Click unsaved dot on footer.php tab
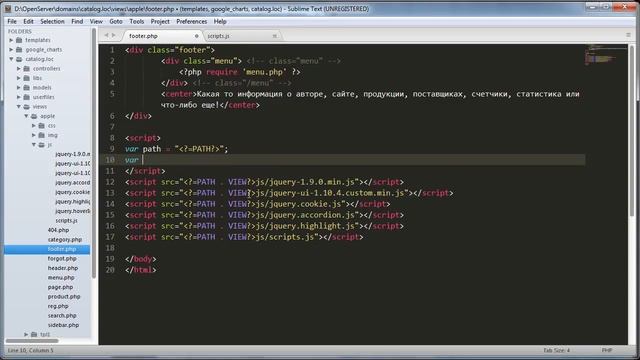Screen dimensions: 640x360 pyautogui.click(x=196, y=36)
